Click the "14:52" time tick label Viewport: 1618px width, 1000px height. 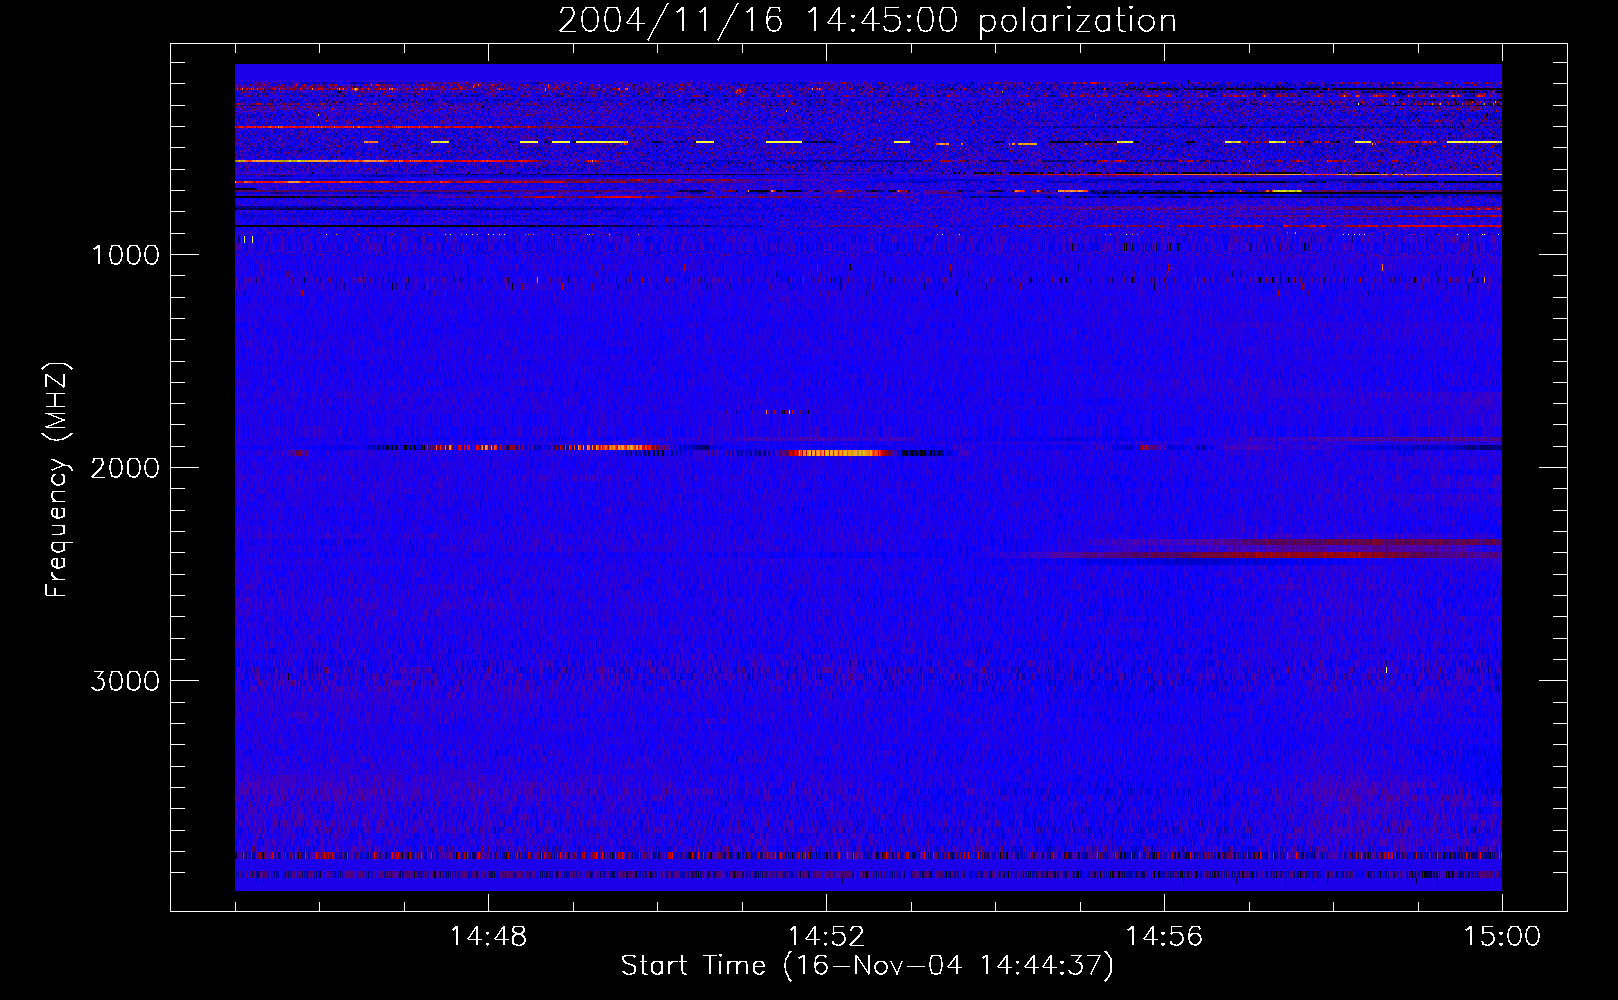point(826,937)
